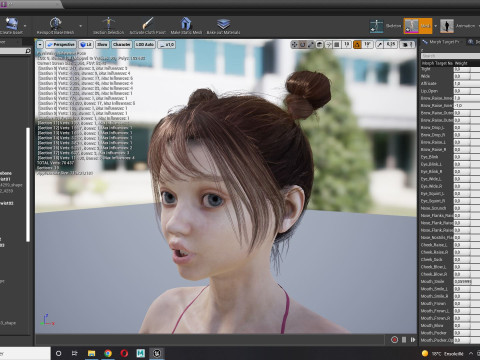Open Opera browser from the taskbar

(x=124, y=353)
